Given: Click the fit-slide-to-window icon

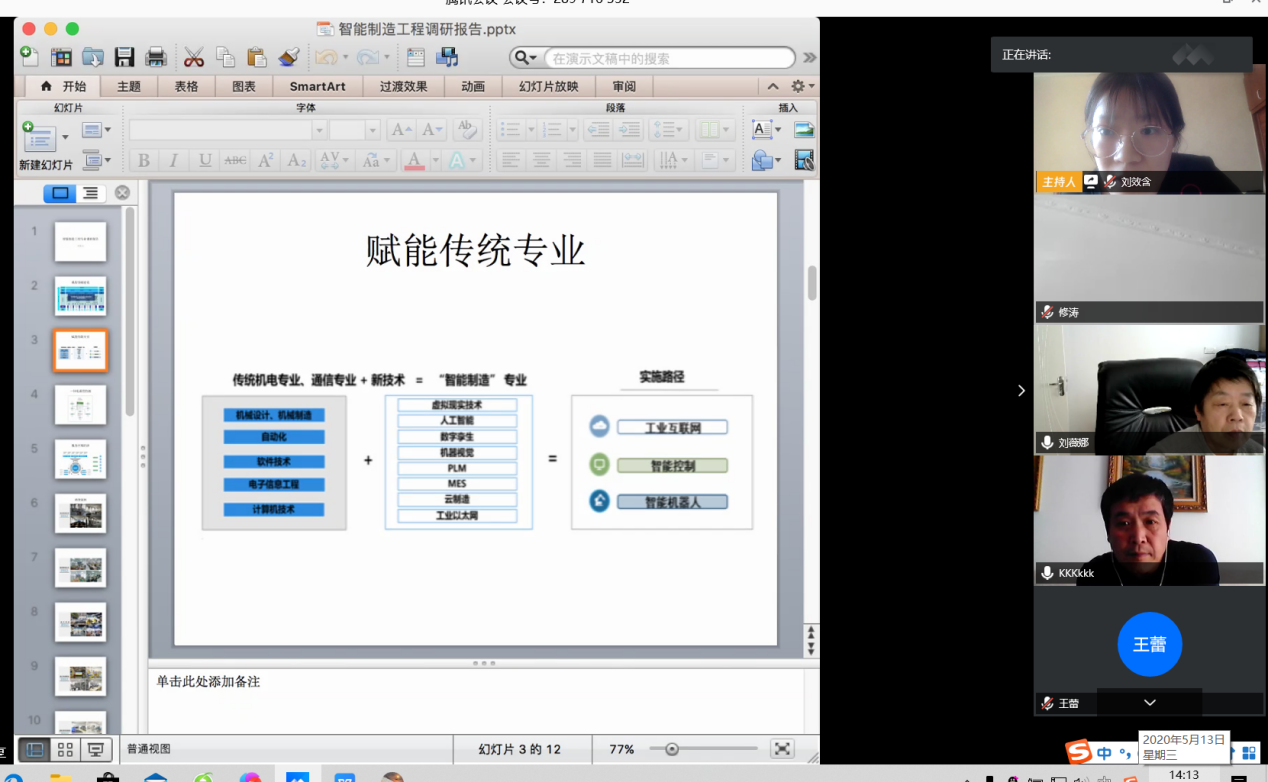Looking at the screenshot, I should 782,749.
